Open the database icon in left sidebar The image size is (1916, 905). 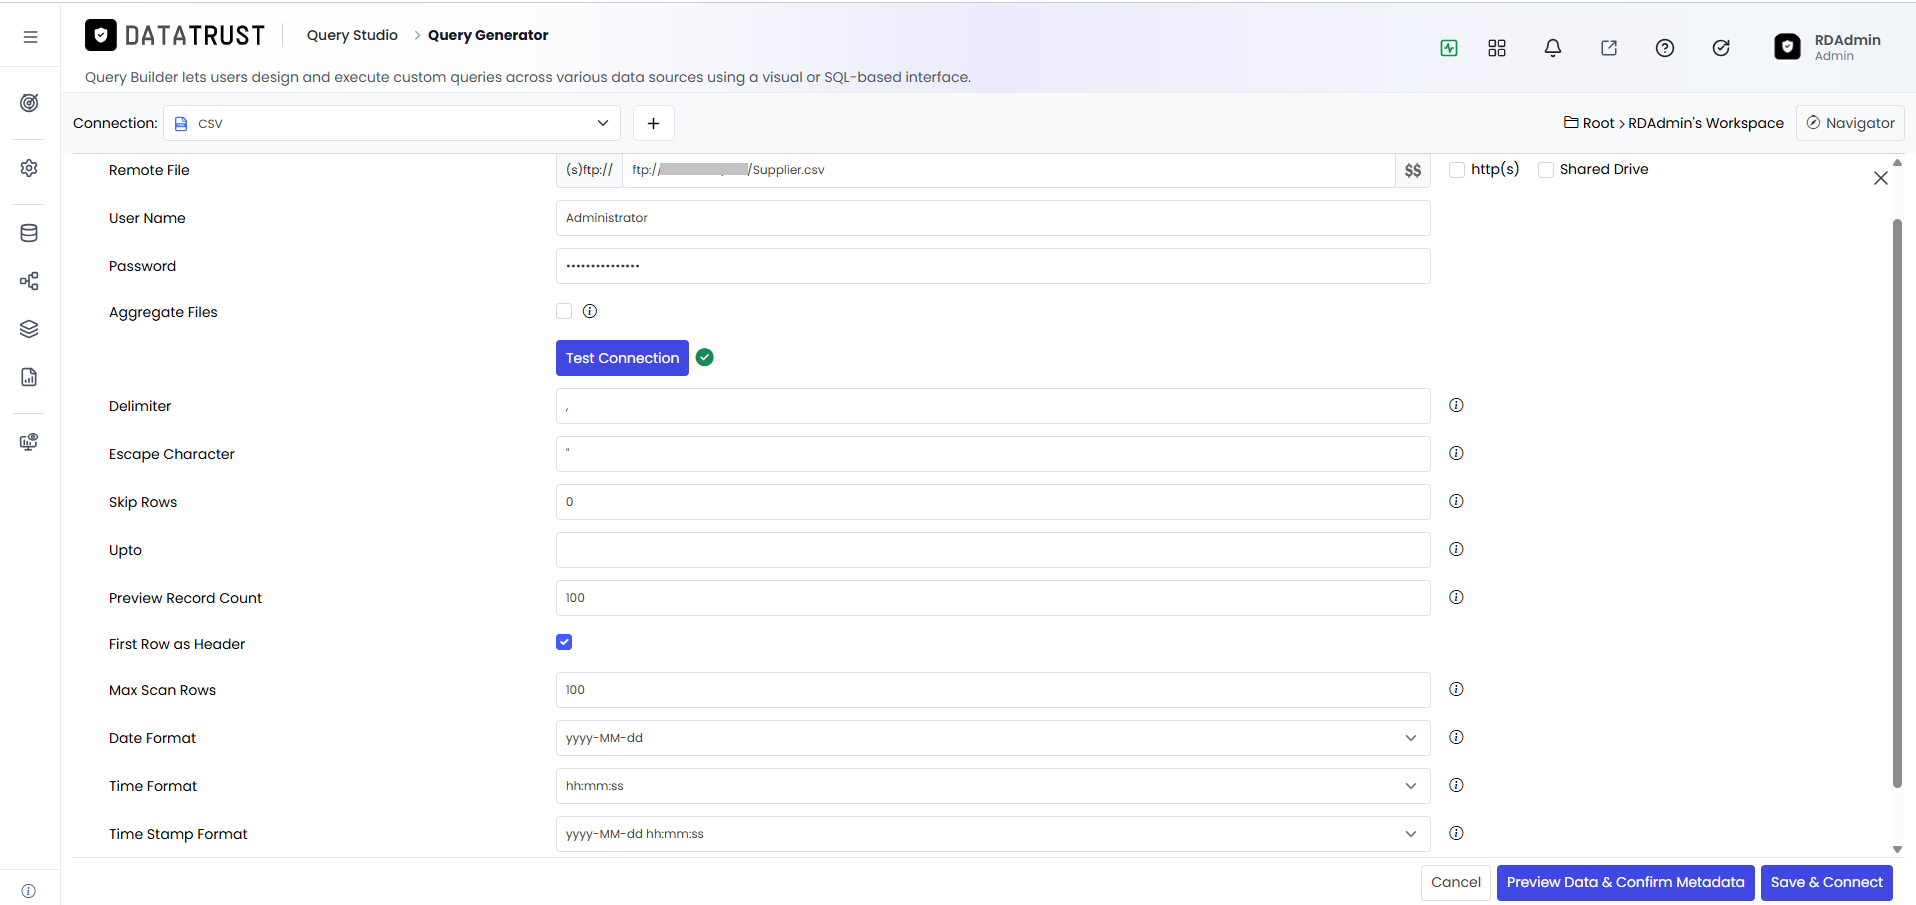tap(29, 233)
